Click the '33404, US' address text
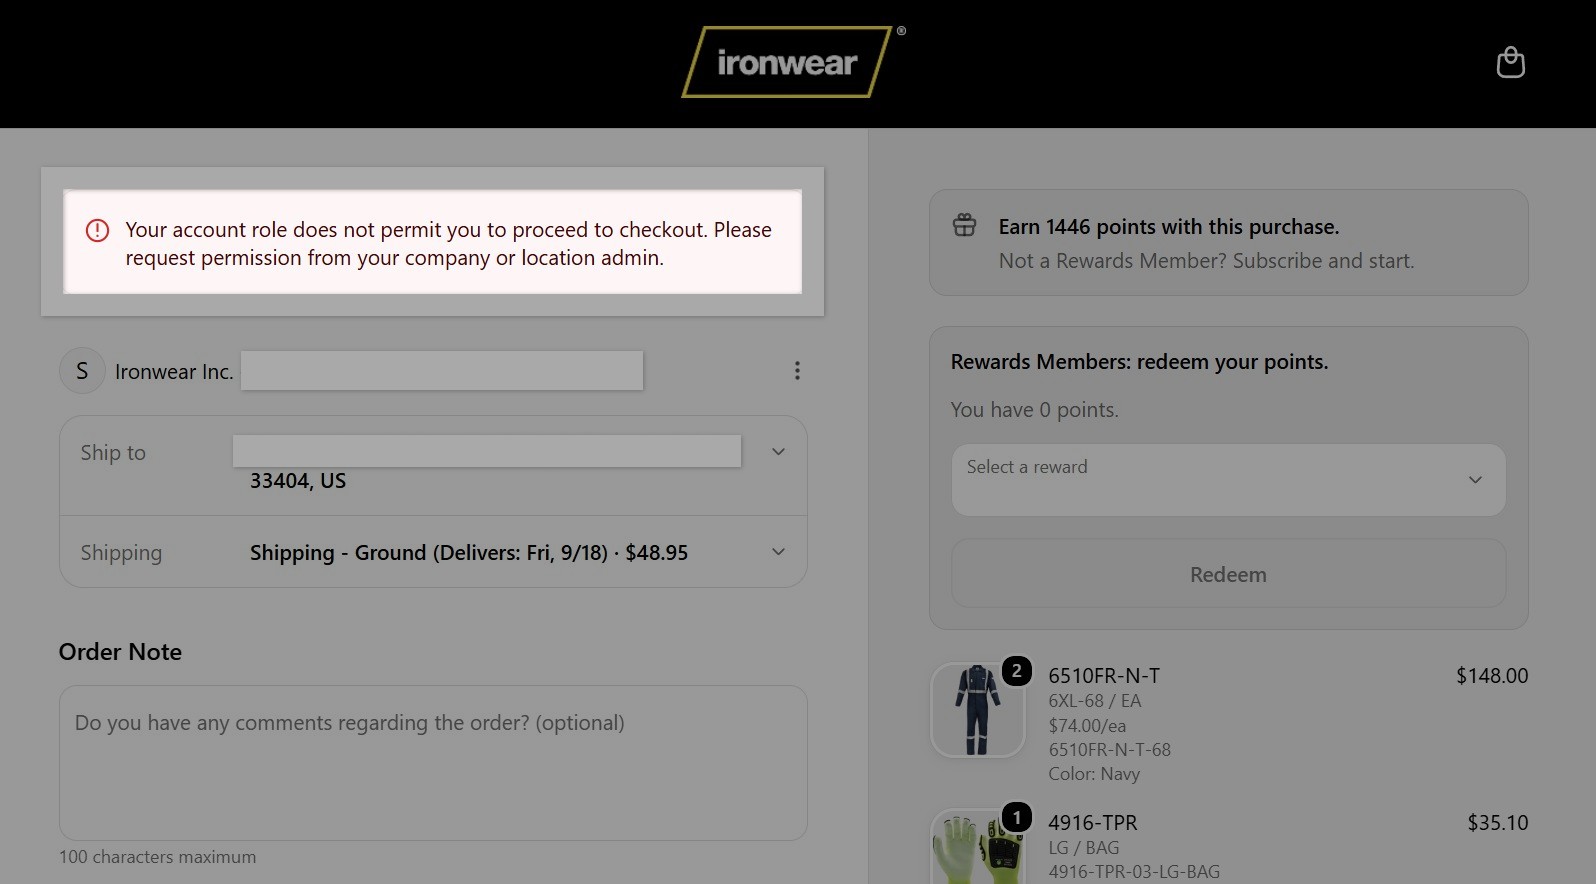 coord(298,481)
